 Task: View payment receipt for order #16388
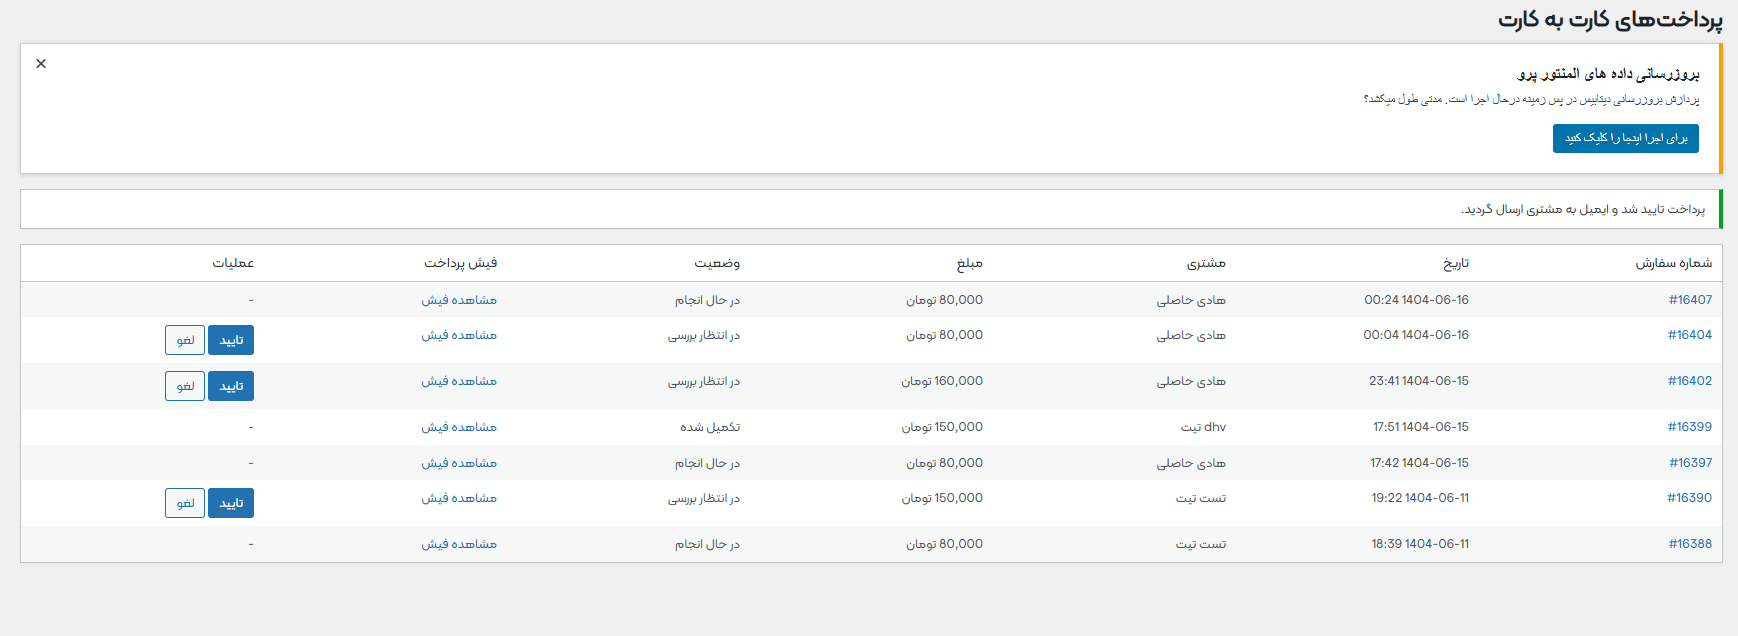point(459,544)
